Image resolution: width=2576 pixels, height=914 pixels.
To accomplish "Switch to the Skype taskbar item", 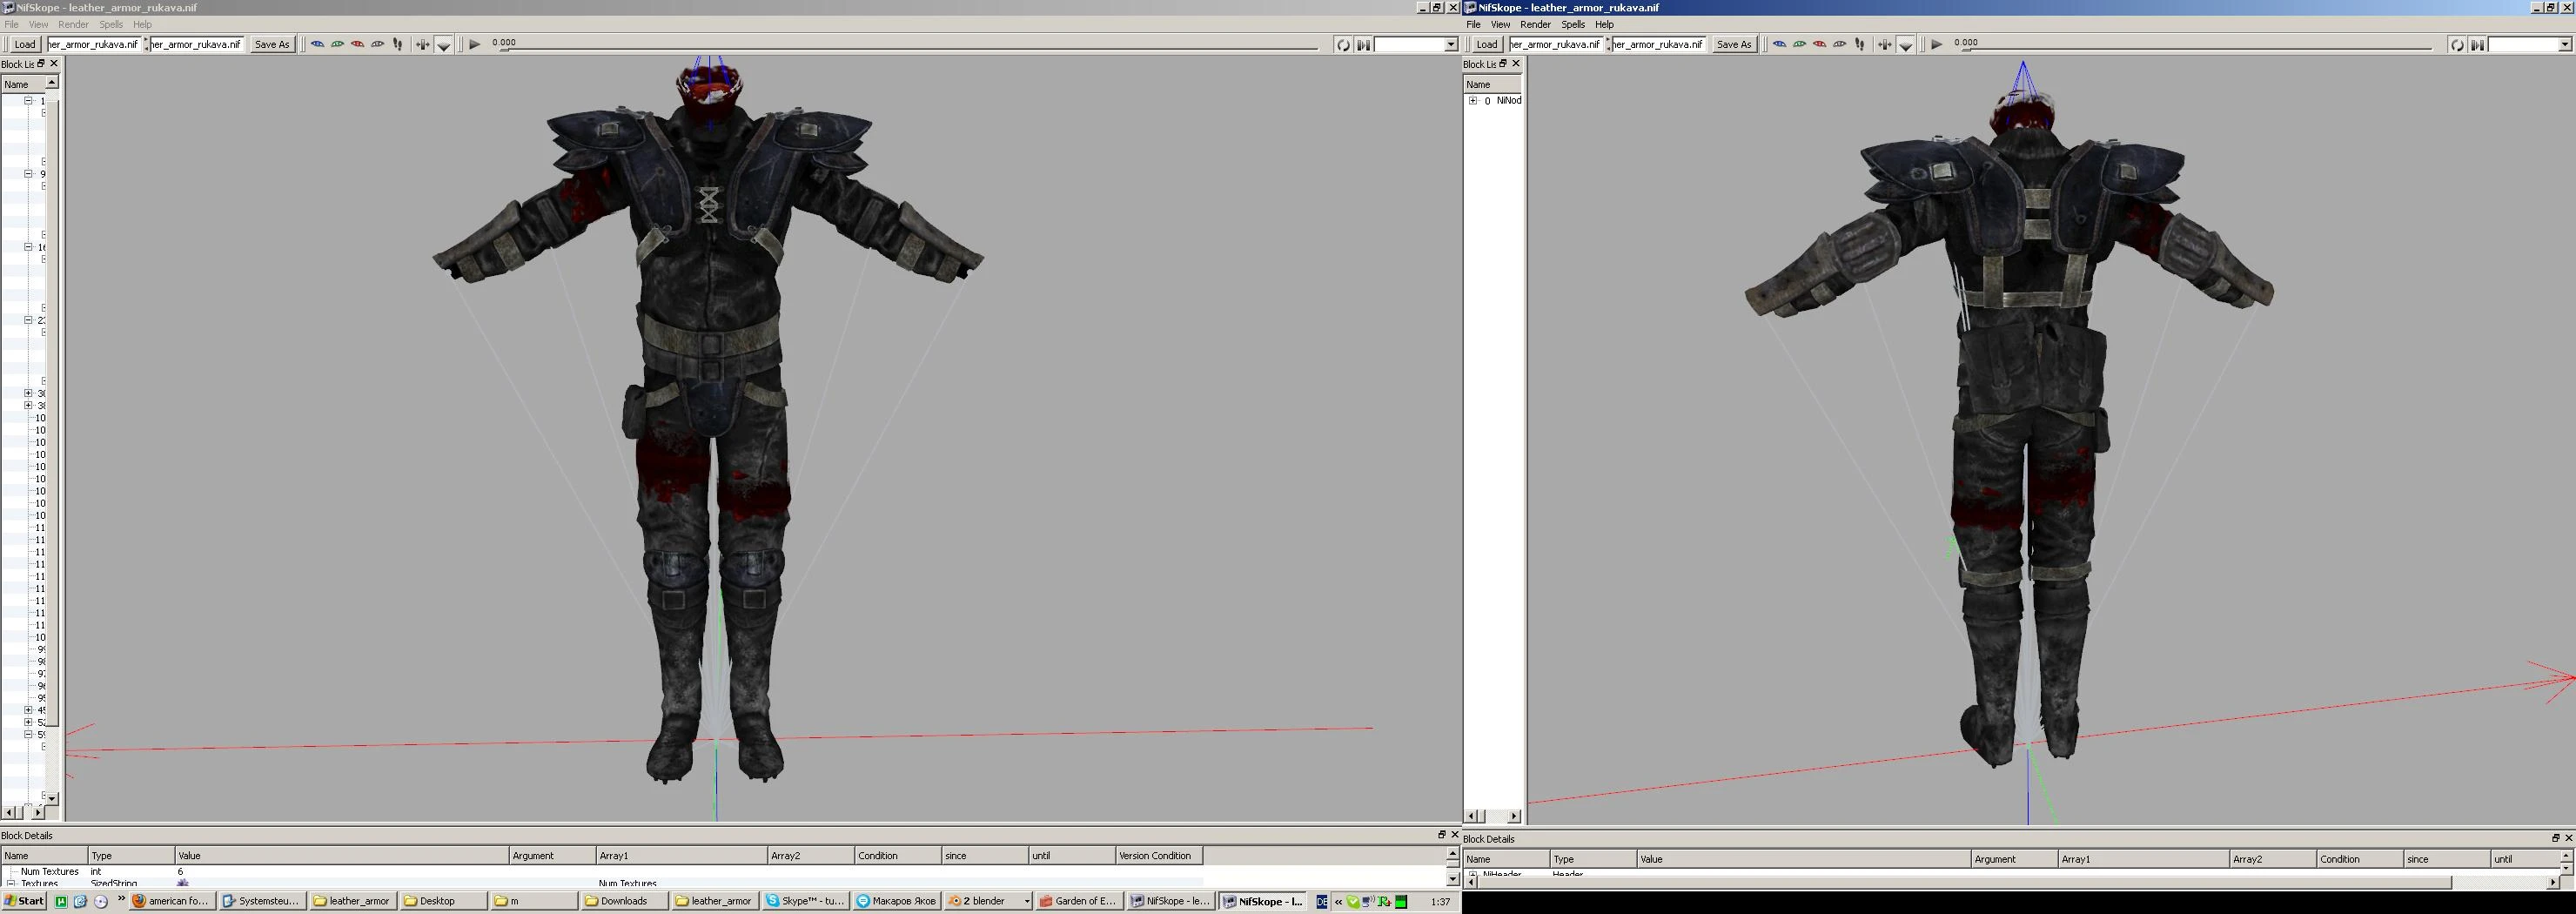I will pos(806,901).
